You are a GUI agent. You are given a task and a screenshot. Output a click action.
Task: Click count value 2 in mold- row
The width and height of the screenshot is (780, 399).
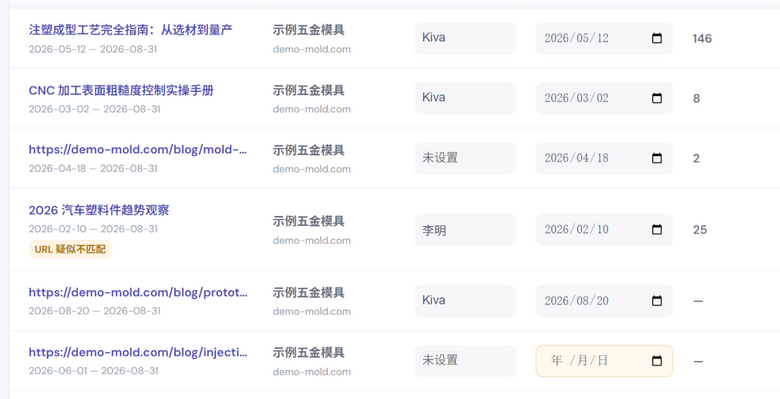coord(696,158)
